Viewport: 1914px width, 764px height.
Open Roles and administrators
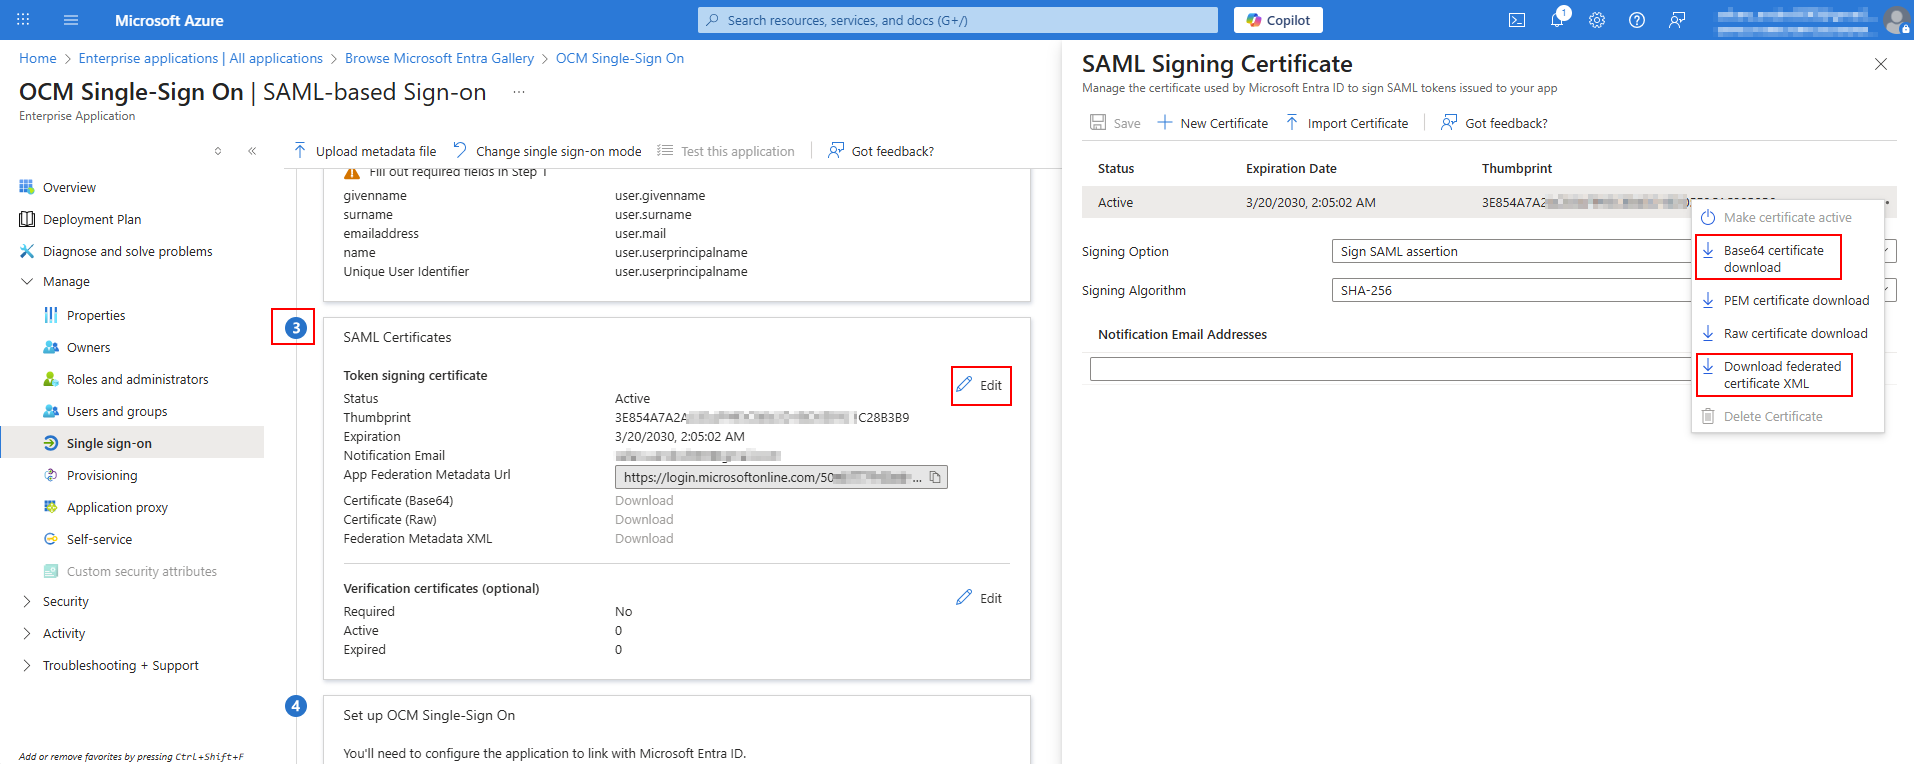[x=137, y=379]
